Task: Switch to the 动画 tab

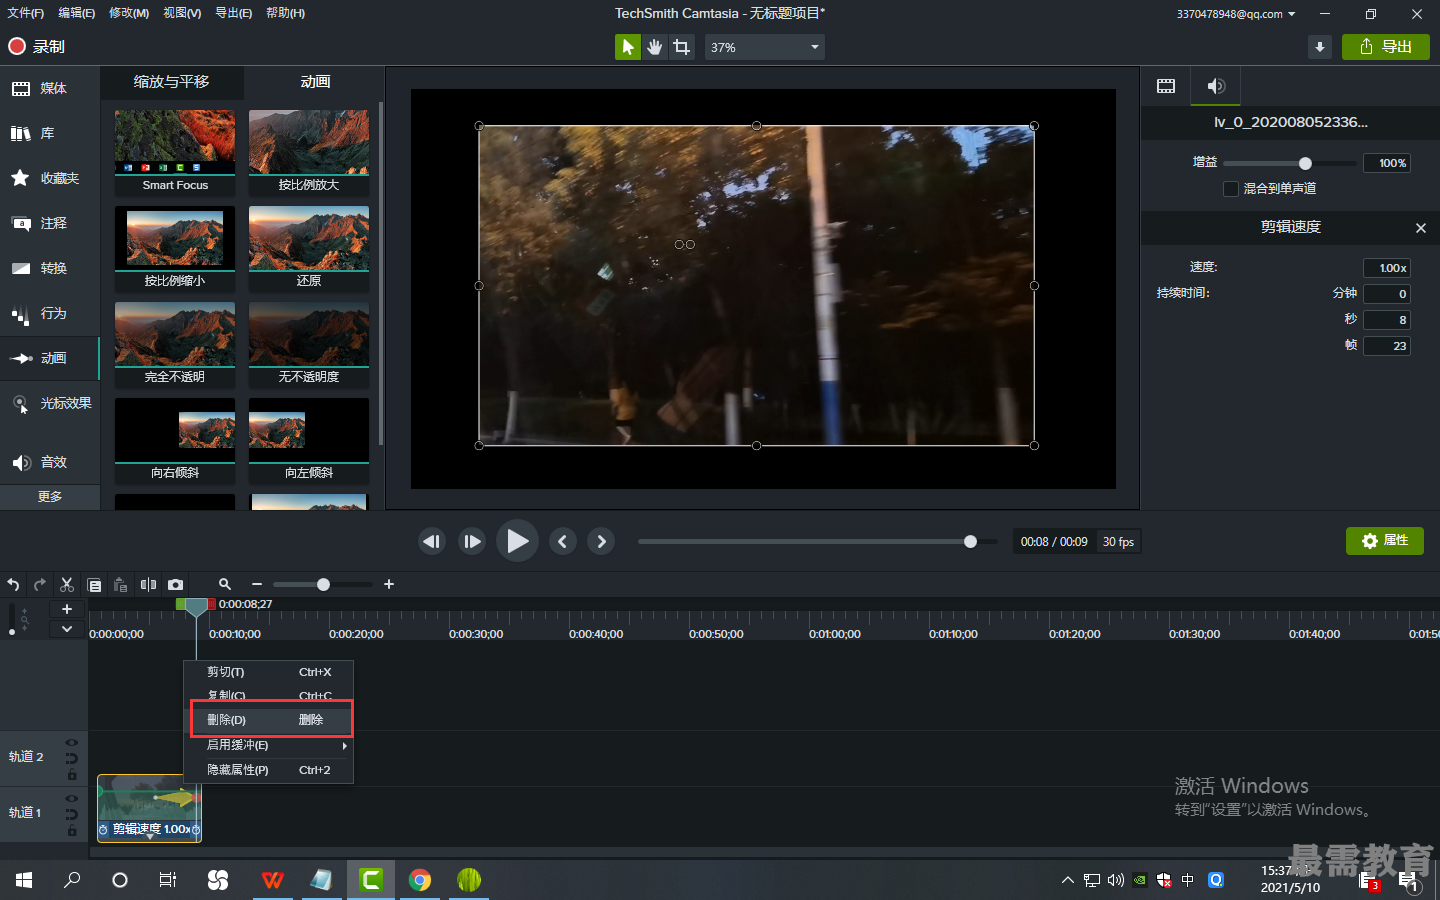Action: (x=315, y=82)
